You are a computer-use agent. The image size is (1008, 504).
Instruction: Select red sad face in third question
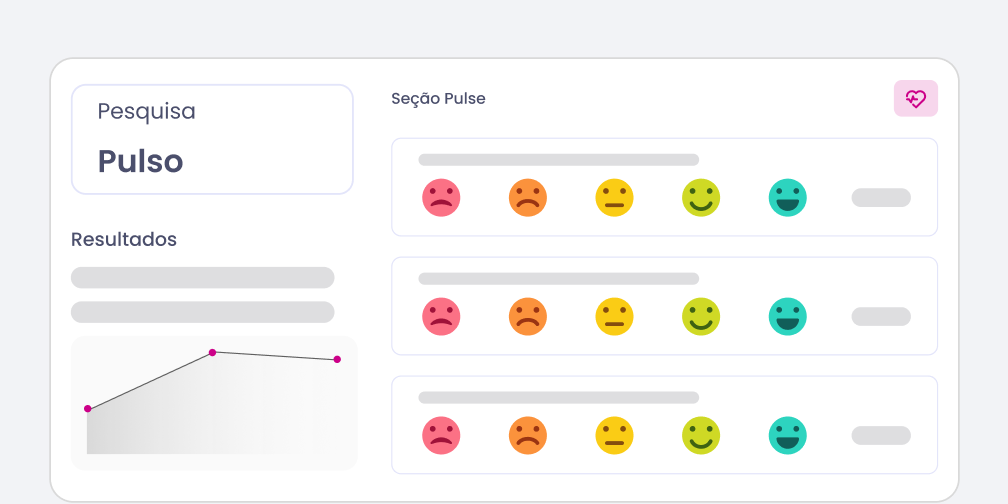(440, 435)
